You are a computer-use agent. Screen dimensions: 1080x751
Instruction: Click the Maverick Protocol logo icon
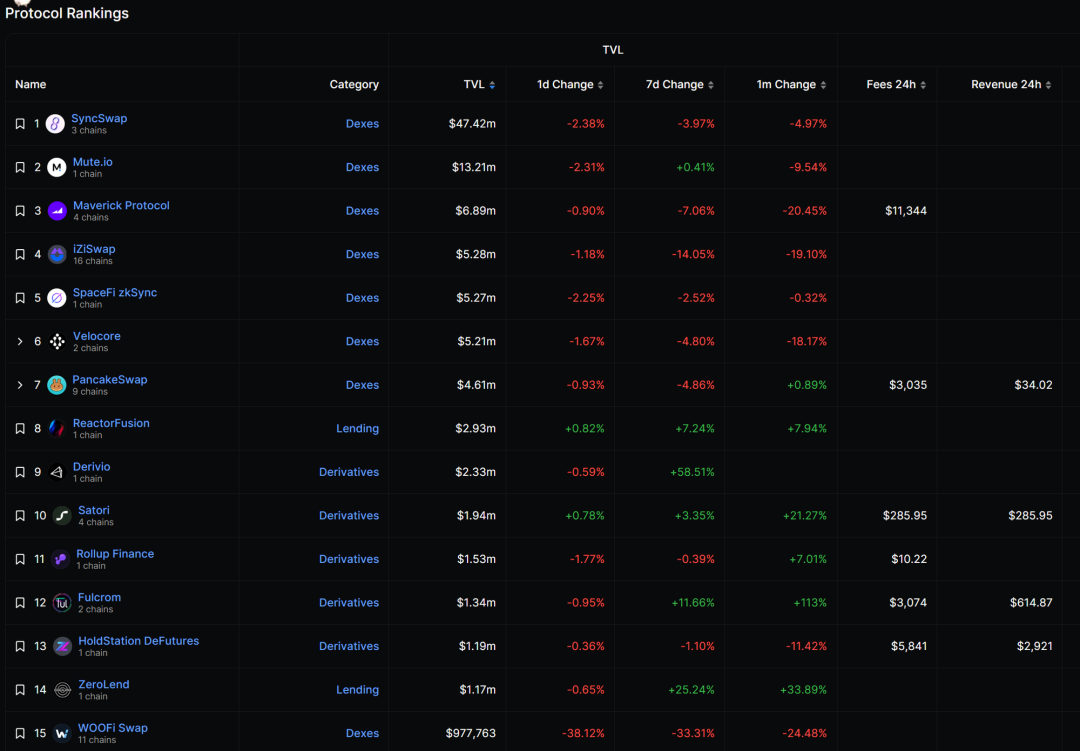click(x=57, y=211)
